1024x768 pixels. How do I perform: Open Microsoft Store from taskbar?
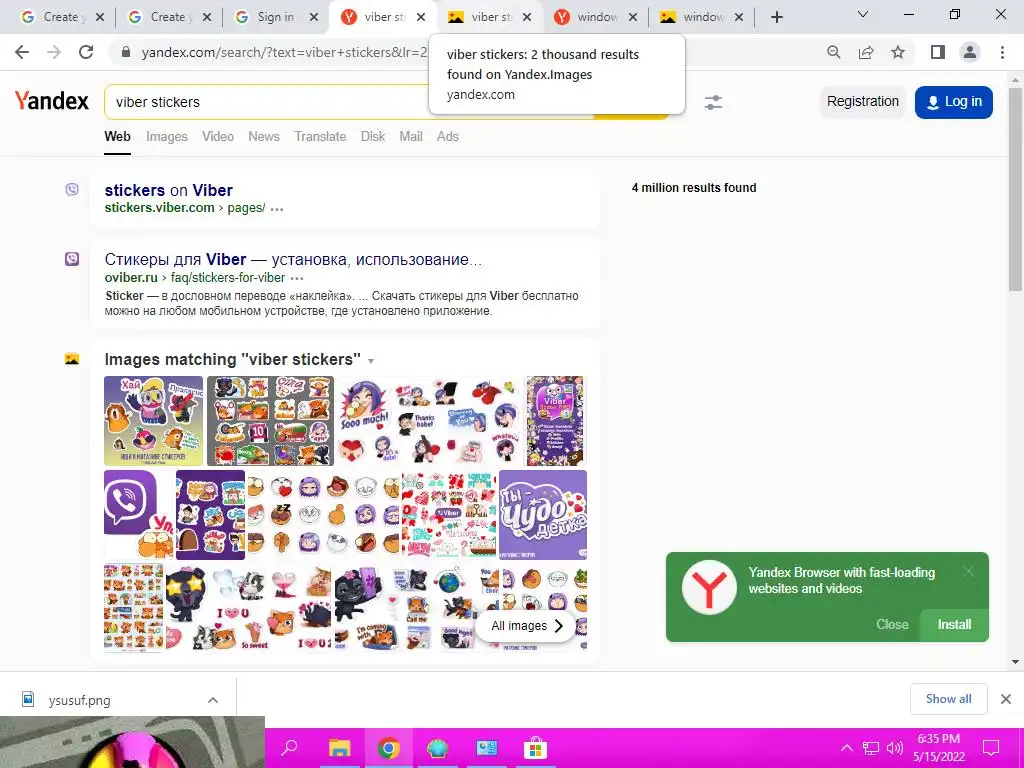tap(535, 748)
